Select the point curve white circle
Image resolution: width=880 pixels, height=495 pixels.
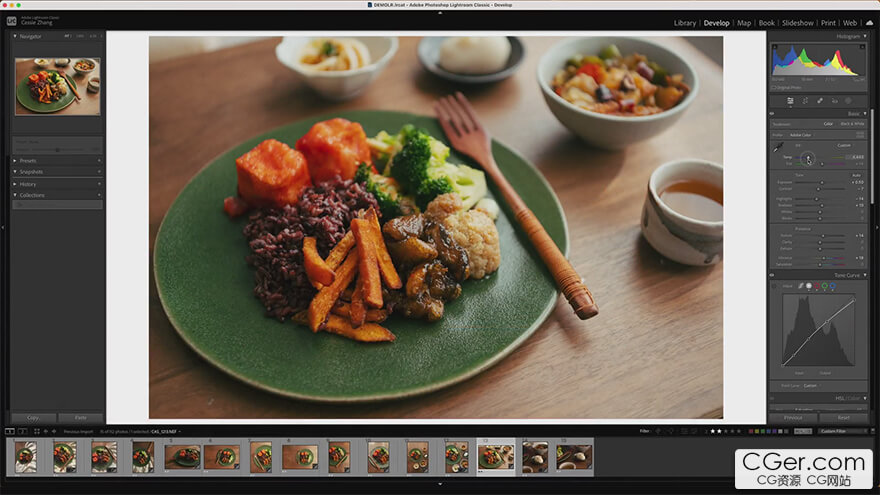tap(809, 286)
